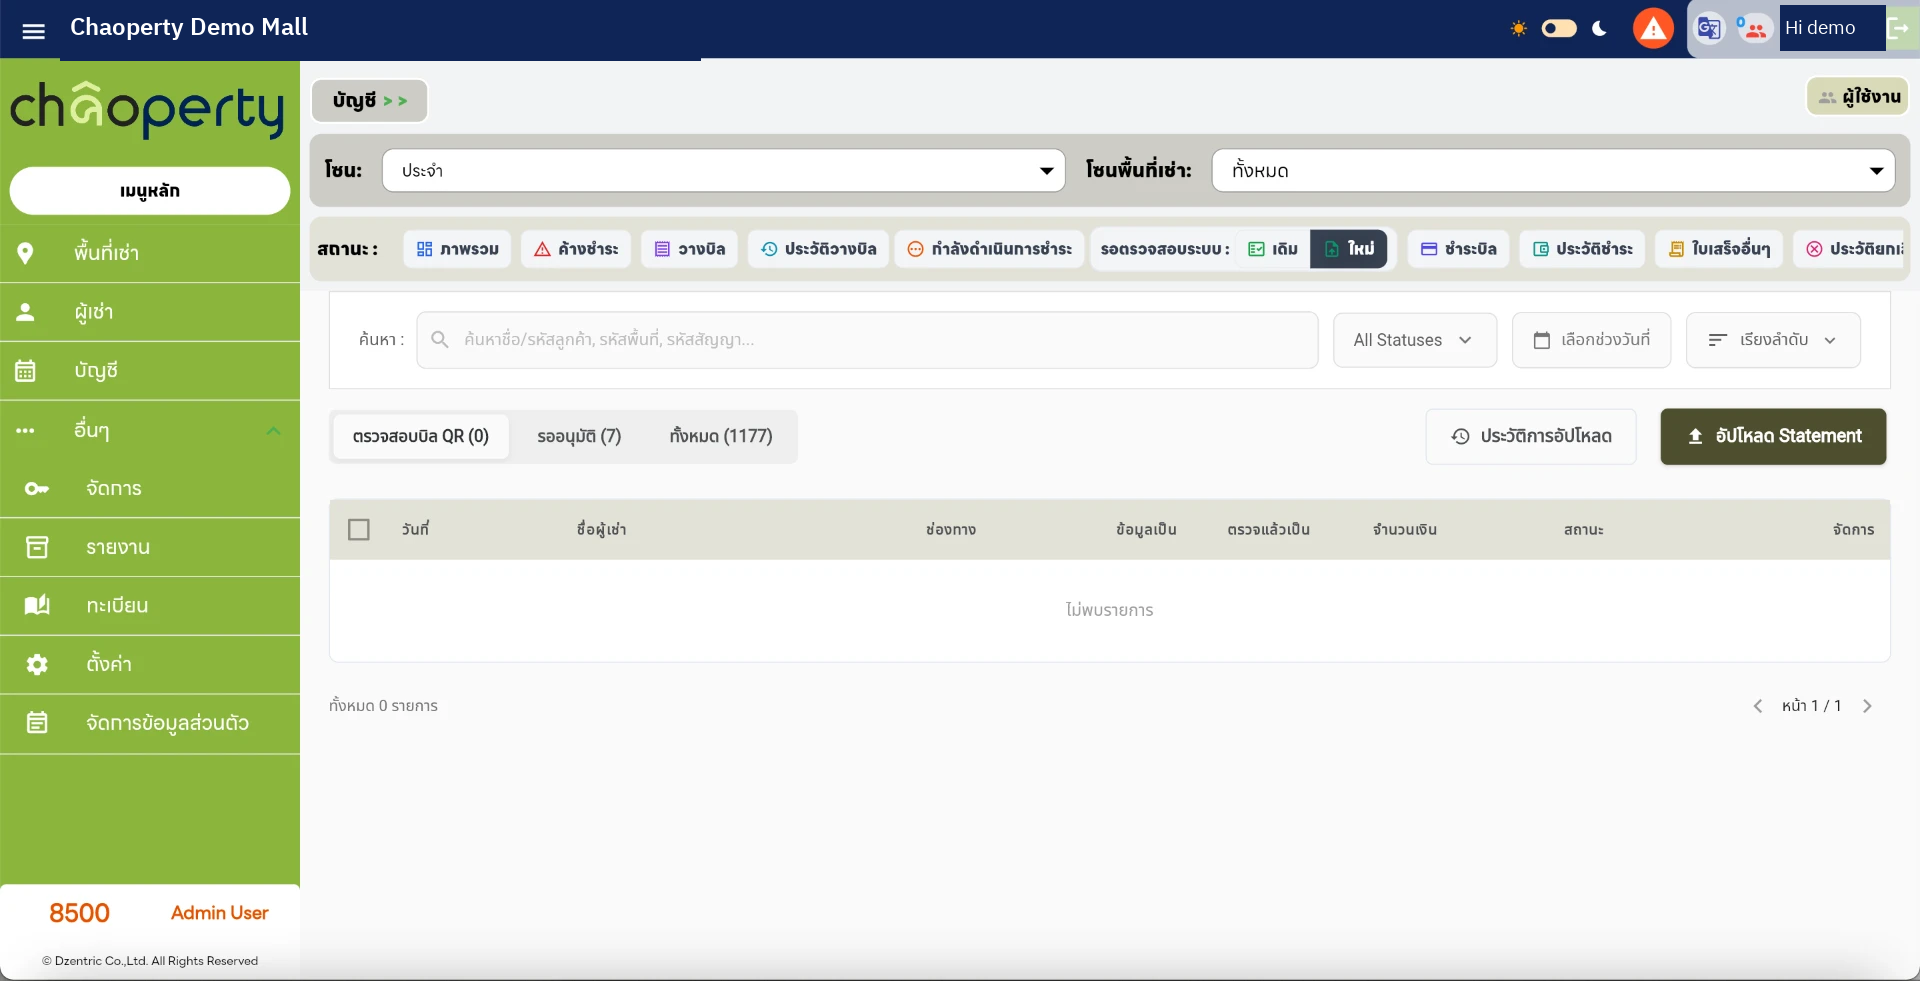Open the translate icon in header
This screenshot has height=981, width=1920.
(1709, 29)
